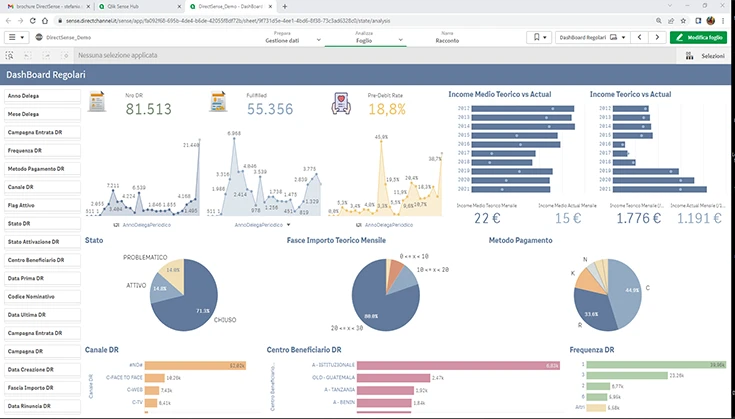Open the Metodo Pagamento DR filter

click(x=42, y=169)
